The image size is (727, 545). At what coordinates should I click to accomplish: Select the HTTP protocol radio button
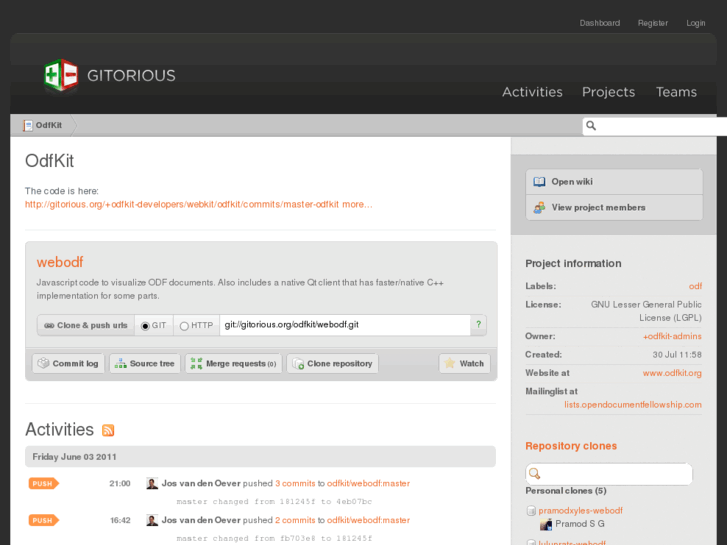[x=184, y=326]
